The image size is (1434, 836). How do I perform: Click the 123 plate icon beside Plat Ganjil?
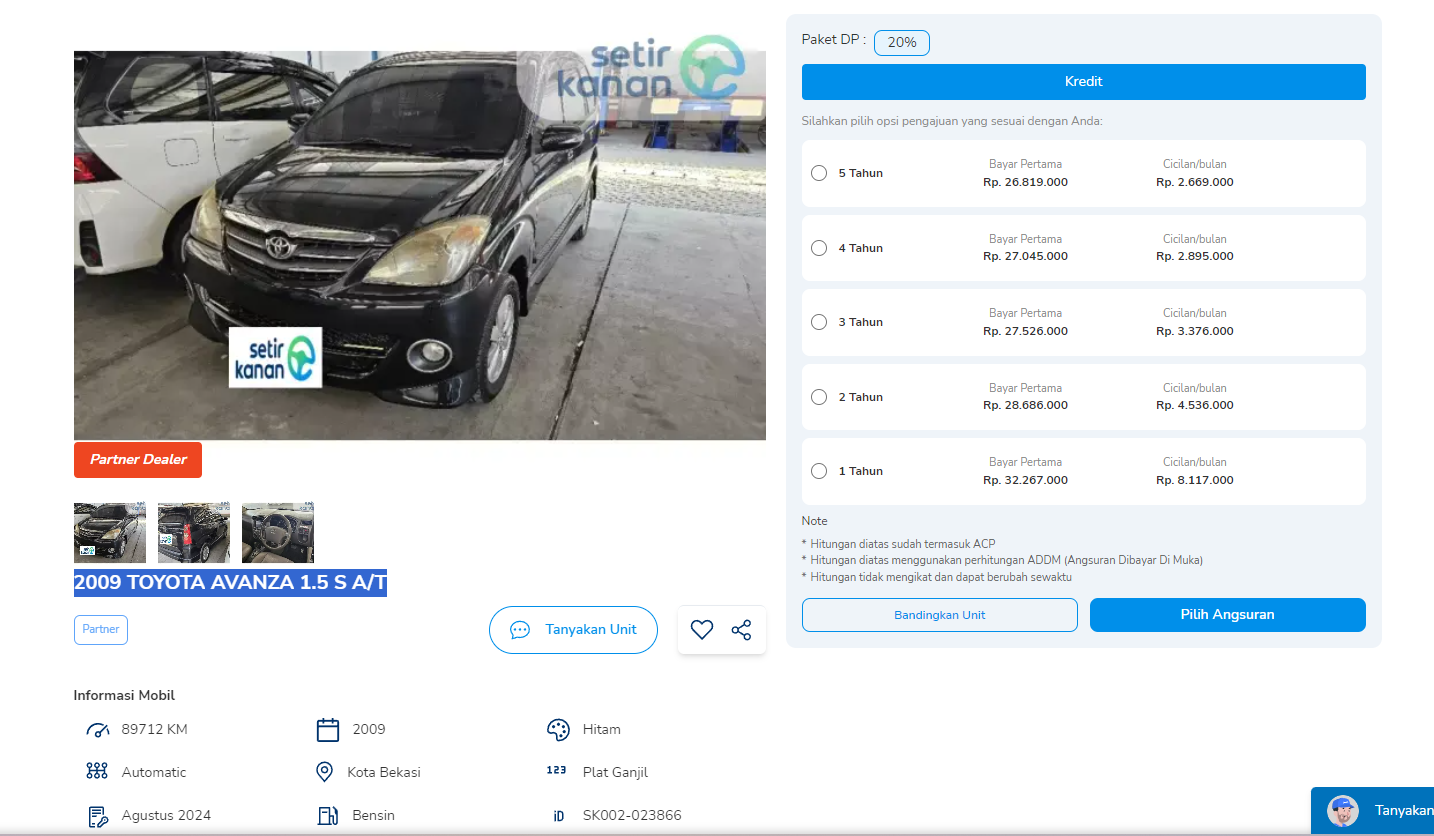point(557,770)
